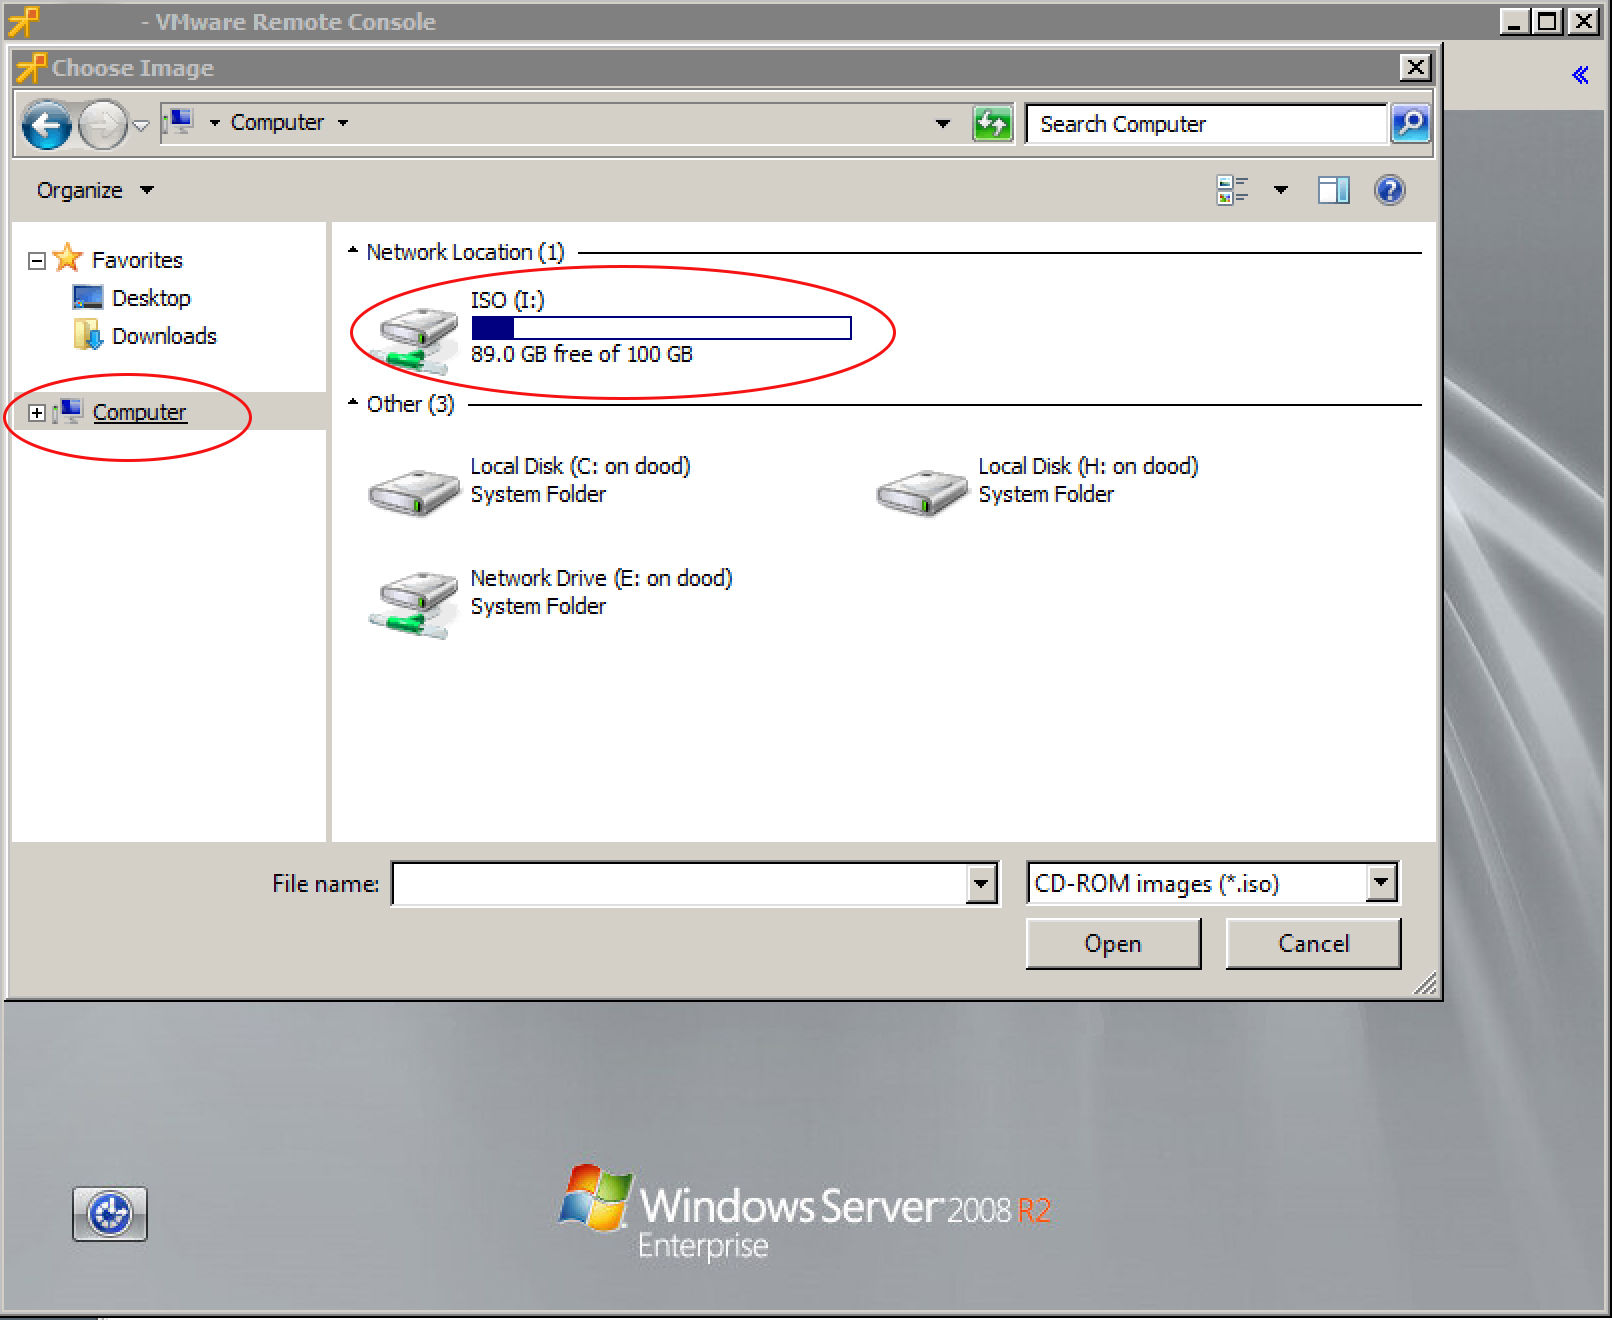Image resolution: width=1612 pixels, height=1320 pixels.
Task: Click Ease of Access button on login screen
Action: (110, 1214)
